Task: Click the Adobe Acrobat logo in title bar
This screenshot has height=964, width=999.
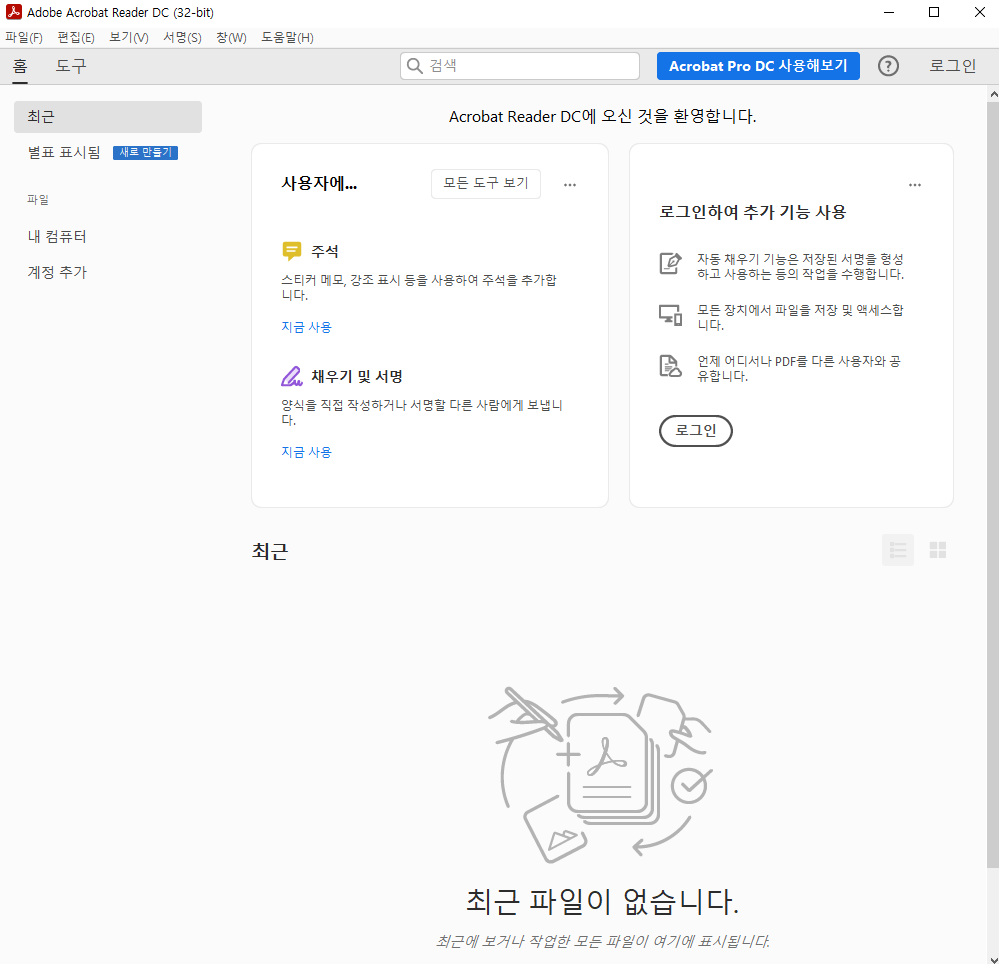Action: (x=13, y=12)
